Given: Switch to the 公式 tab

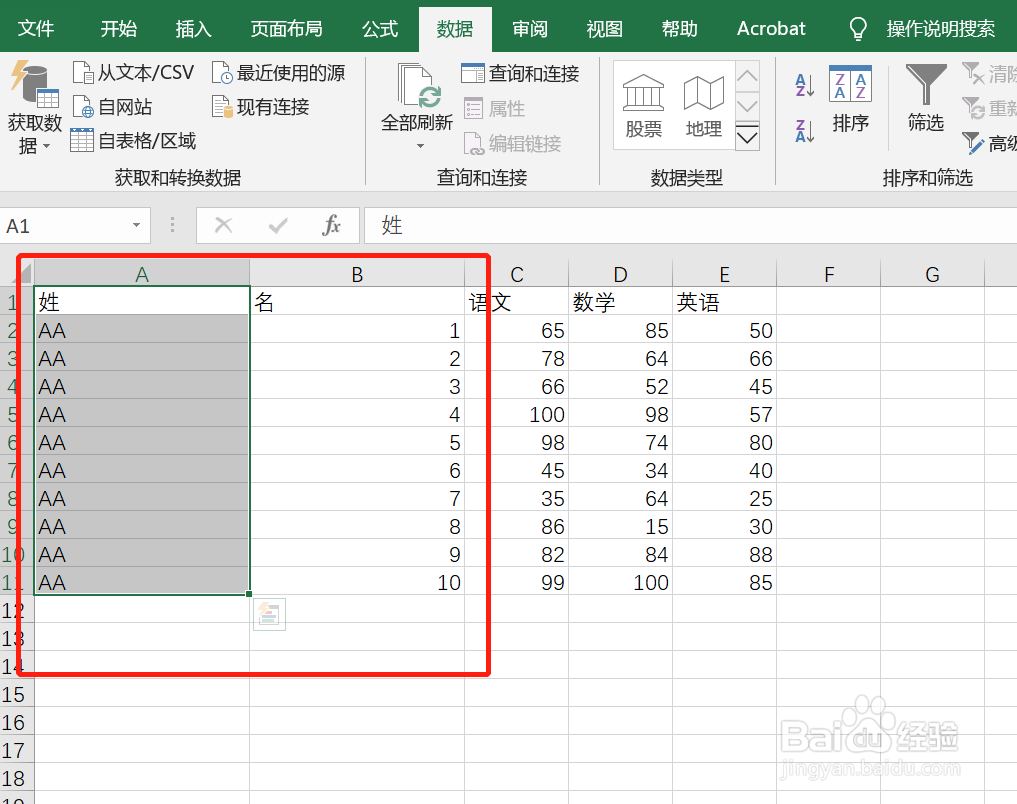Looking at the screenshot, I should (379, 29).
